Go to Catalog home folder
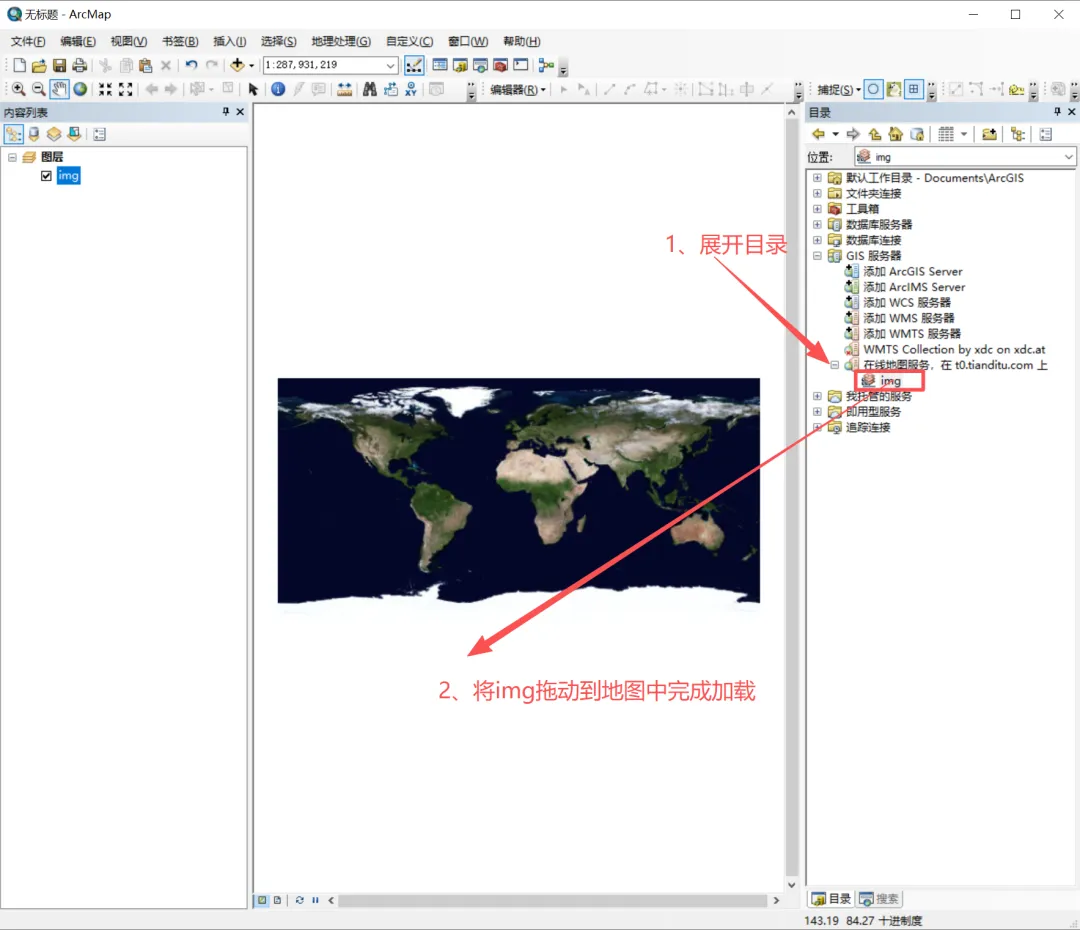 [895, 134]
